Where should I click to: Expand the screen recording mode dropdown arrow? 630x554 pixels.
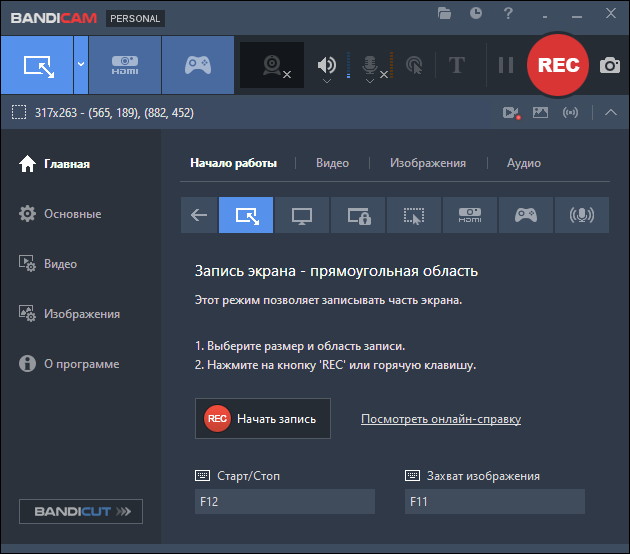[x=80, y=65]
